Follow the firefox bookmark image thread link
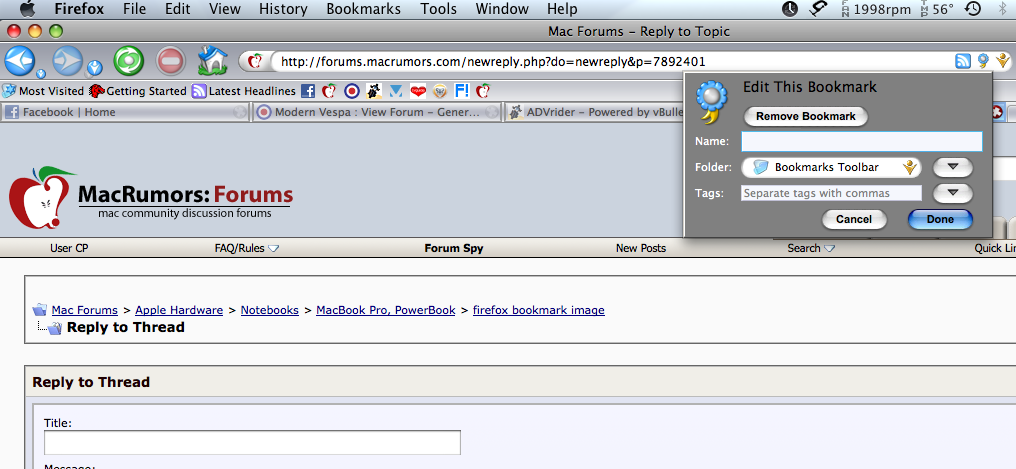 click(538, 310)
